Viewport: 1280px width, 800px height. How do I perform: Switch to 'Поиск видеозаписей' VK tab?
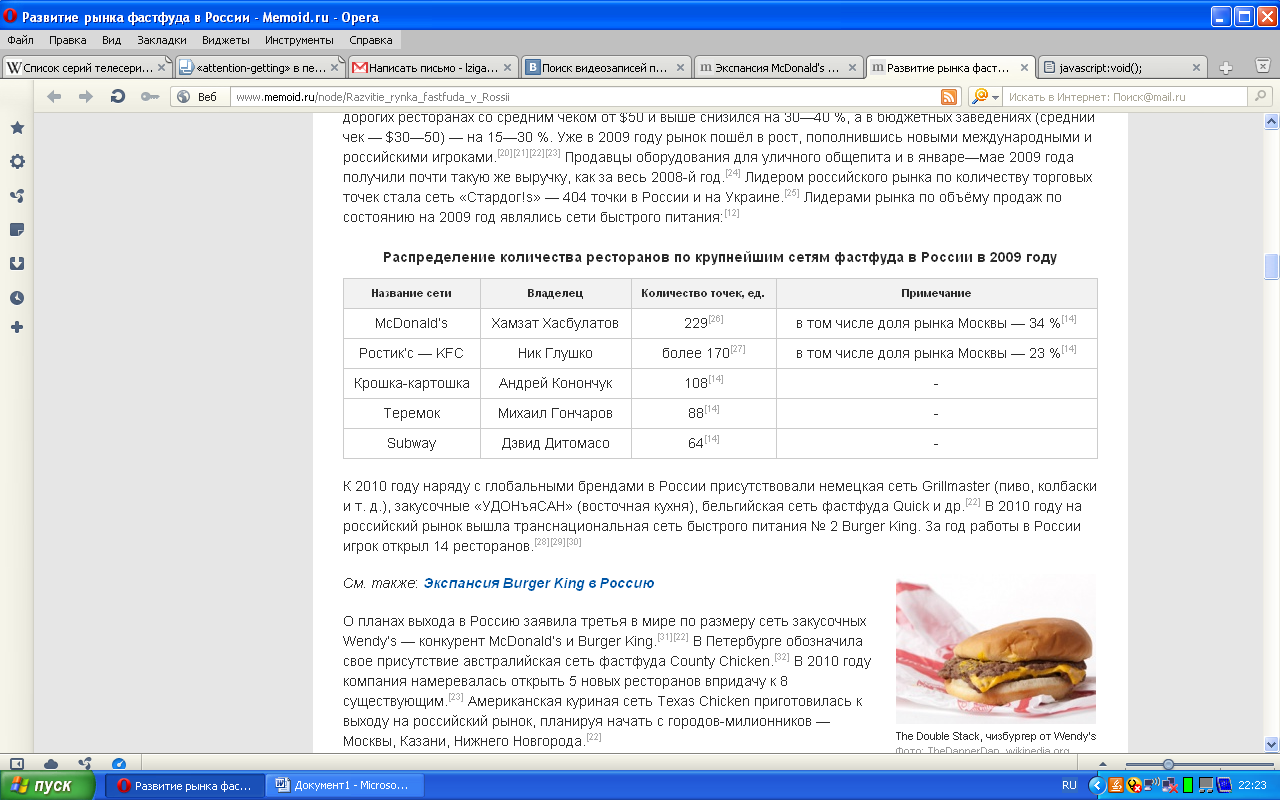[x=605, y=68]
